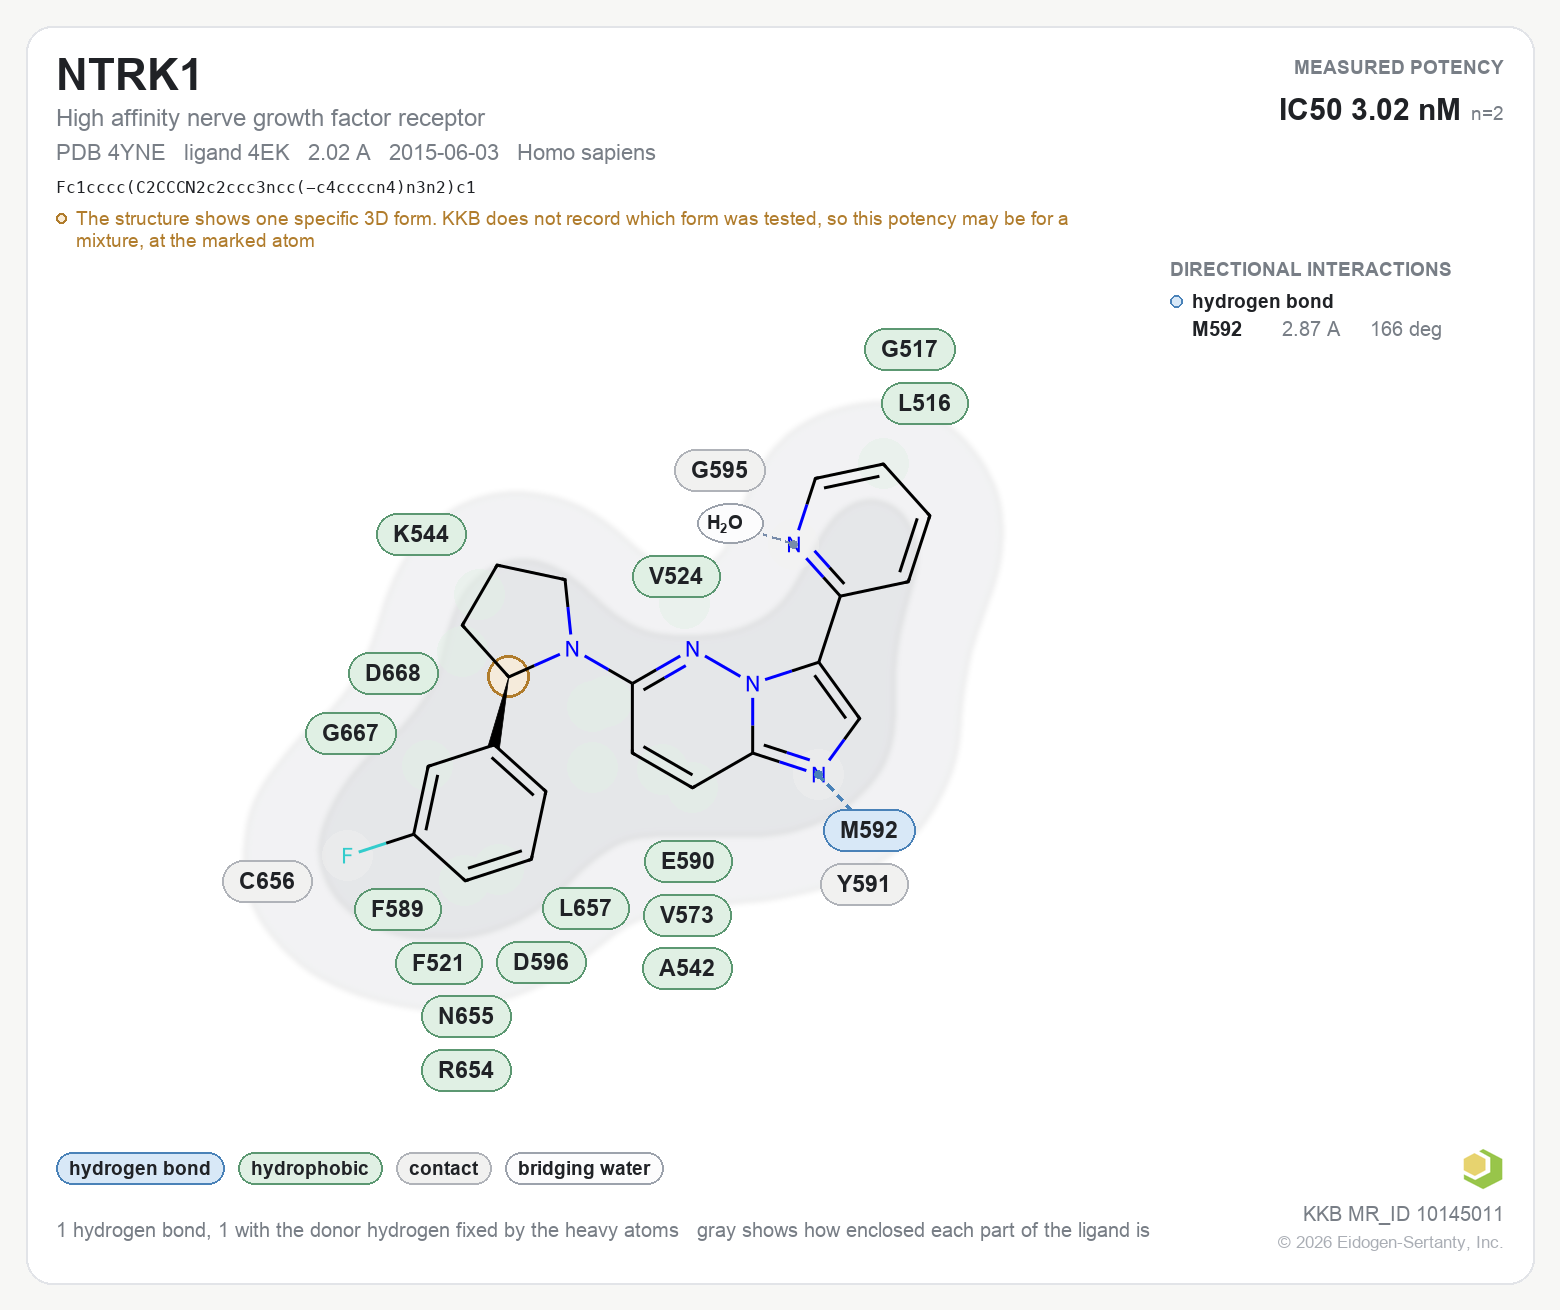The height and width of the screenshot is (1310, 1560).
Task: Click the F521 residue label
Action: [438, 963]
